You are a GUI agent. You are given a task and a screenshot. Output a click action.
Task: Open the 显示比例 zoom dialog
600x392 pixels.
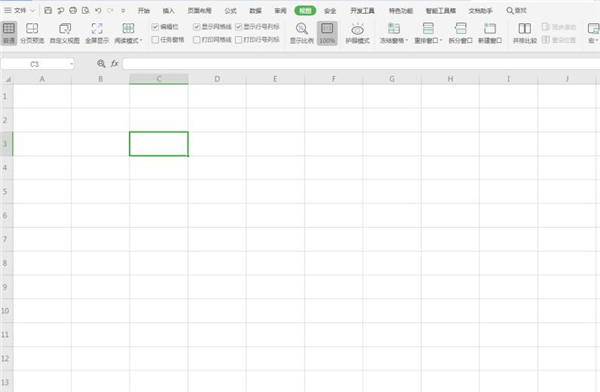tap(302, 33)
